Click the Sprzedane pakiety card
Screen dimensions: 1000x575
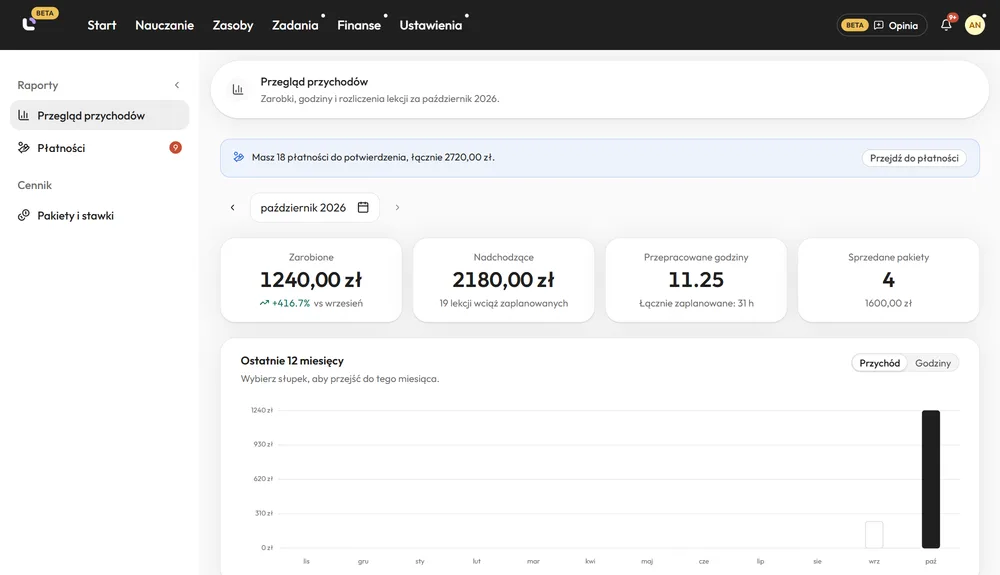(888, 280)
